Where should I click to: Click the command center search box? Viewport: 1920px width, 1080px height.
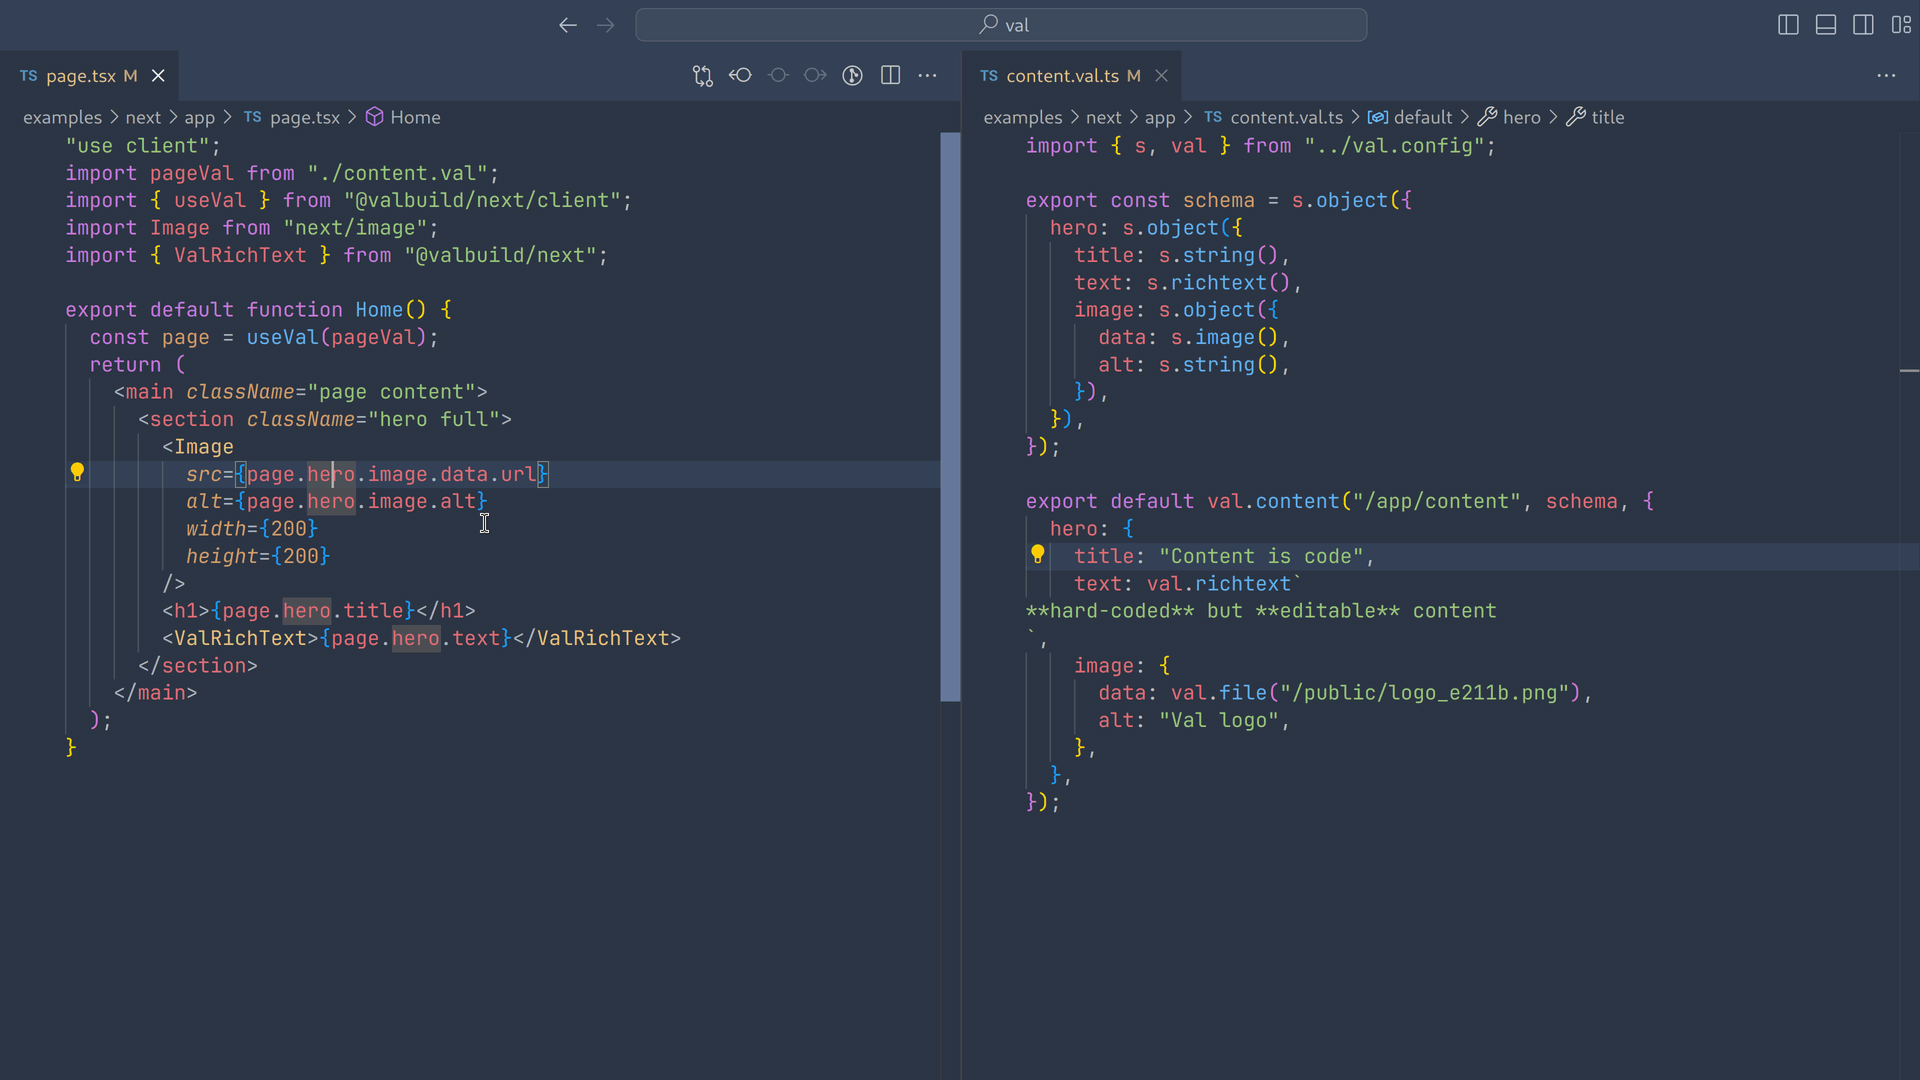pyautogui.click(x=1001, y=25)
